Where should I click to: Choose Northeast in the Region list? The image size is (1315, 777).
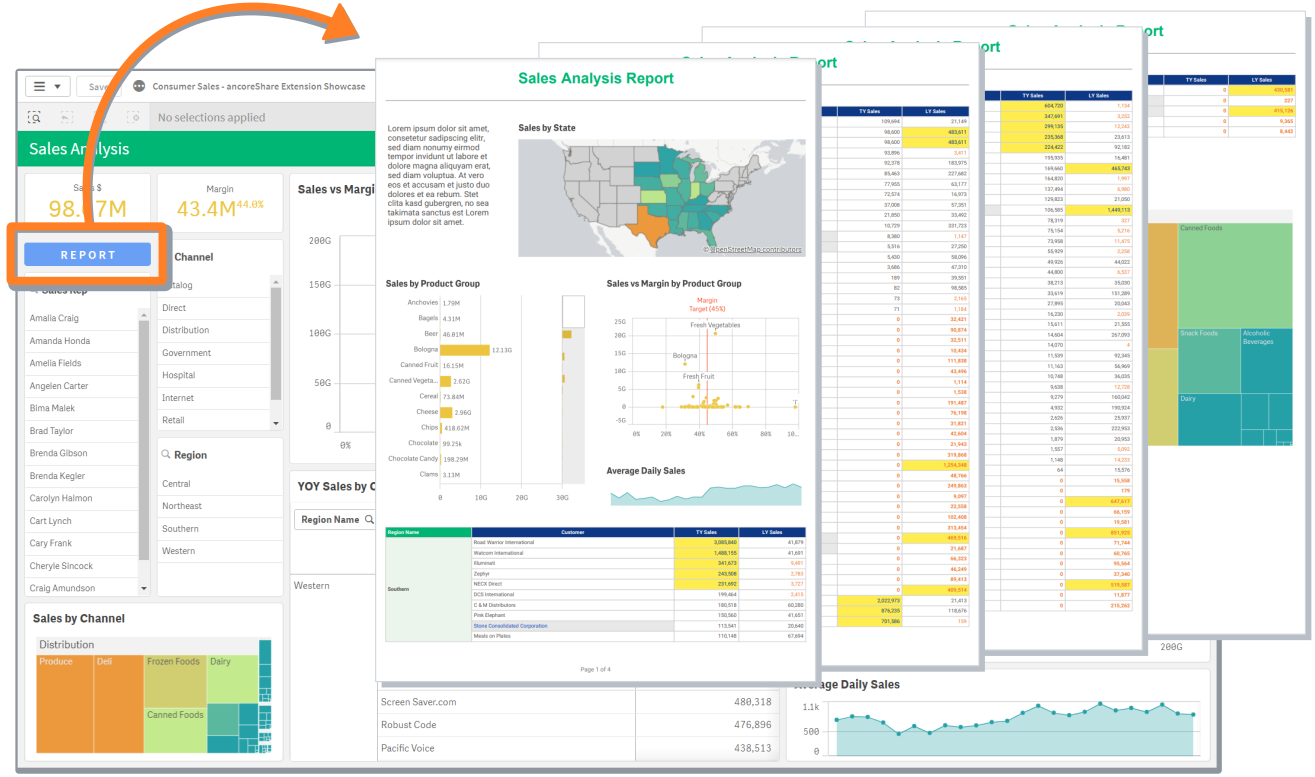click(x=219, y=506)
